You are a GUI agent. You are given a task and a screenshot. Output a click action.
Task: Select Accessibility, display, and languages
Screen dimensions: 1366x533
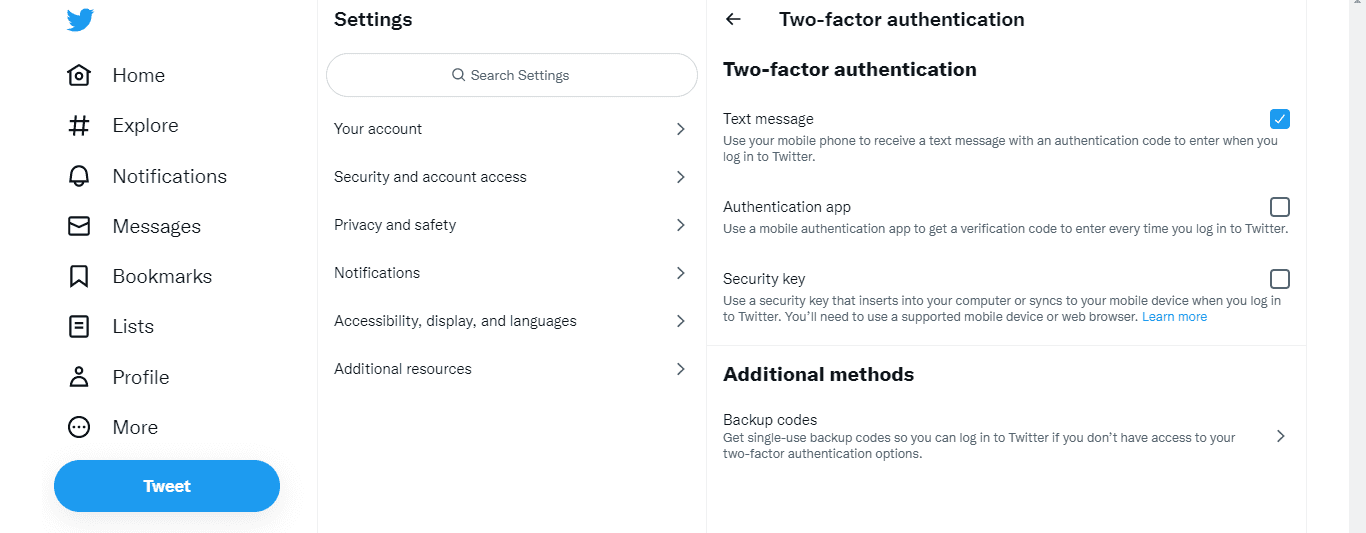point(512,321)
